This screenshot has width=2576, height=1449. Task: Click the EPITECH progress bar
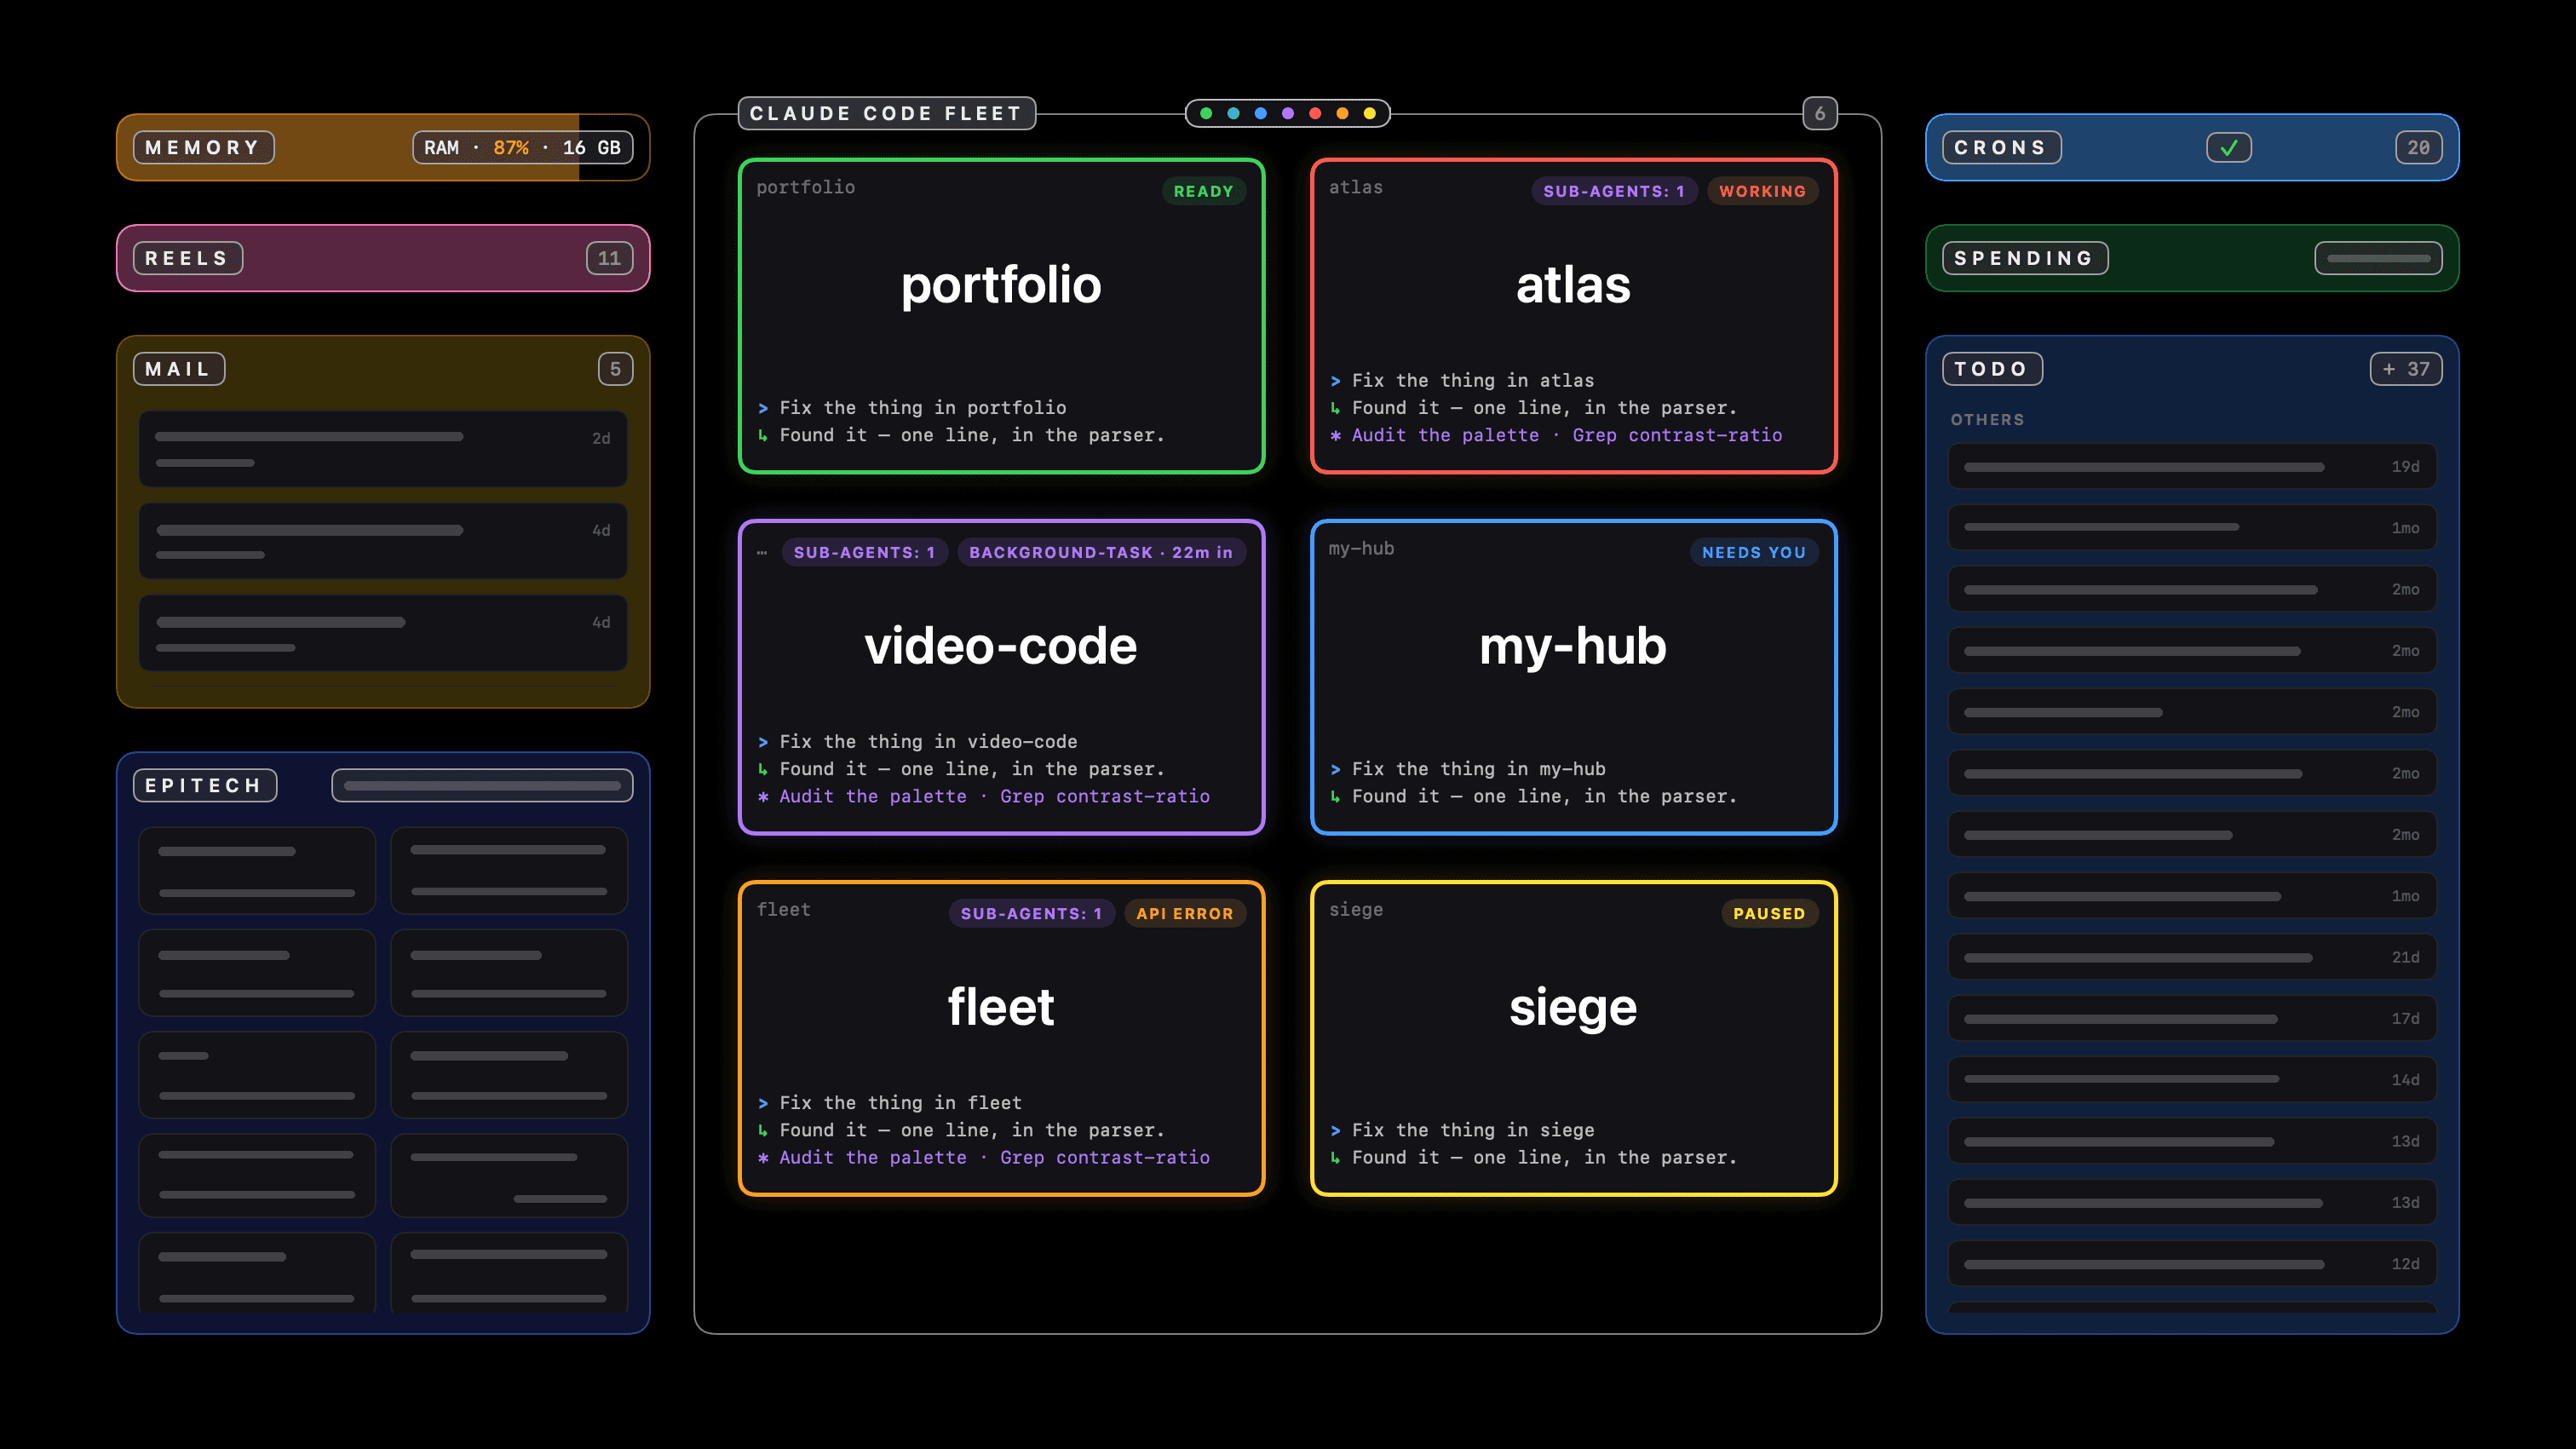[x=482, y=785]
